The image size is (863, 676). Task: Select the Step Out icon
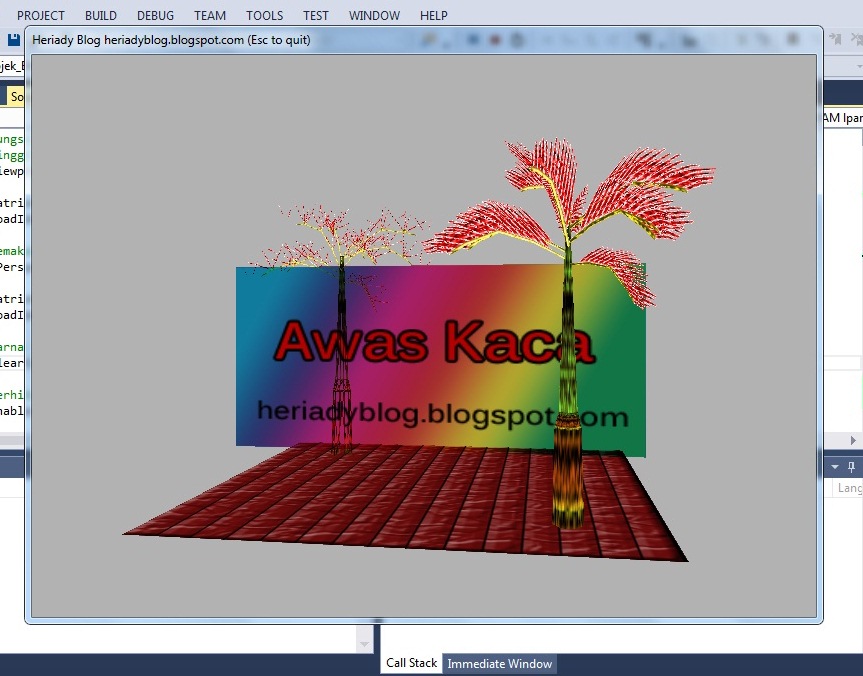[610, 38]
